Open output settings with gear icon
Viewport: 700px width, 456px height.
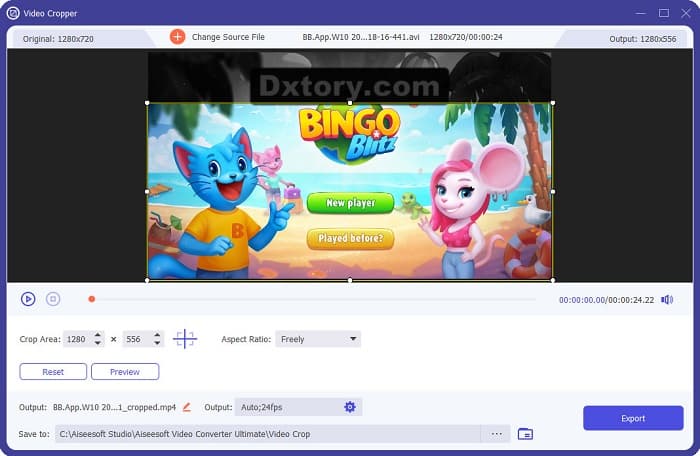350,407
